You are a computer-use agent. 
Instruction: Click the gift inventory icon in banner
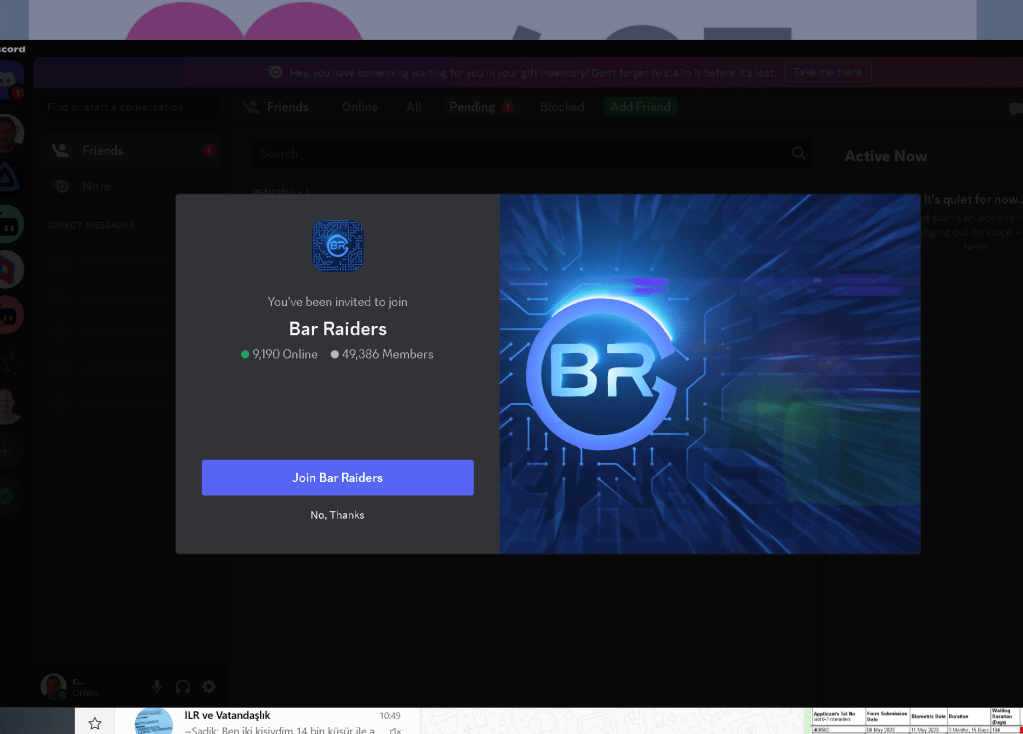275,72
